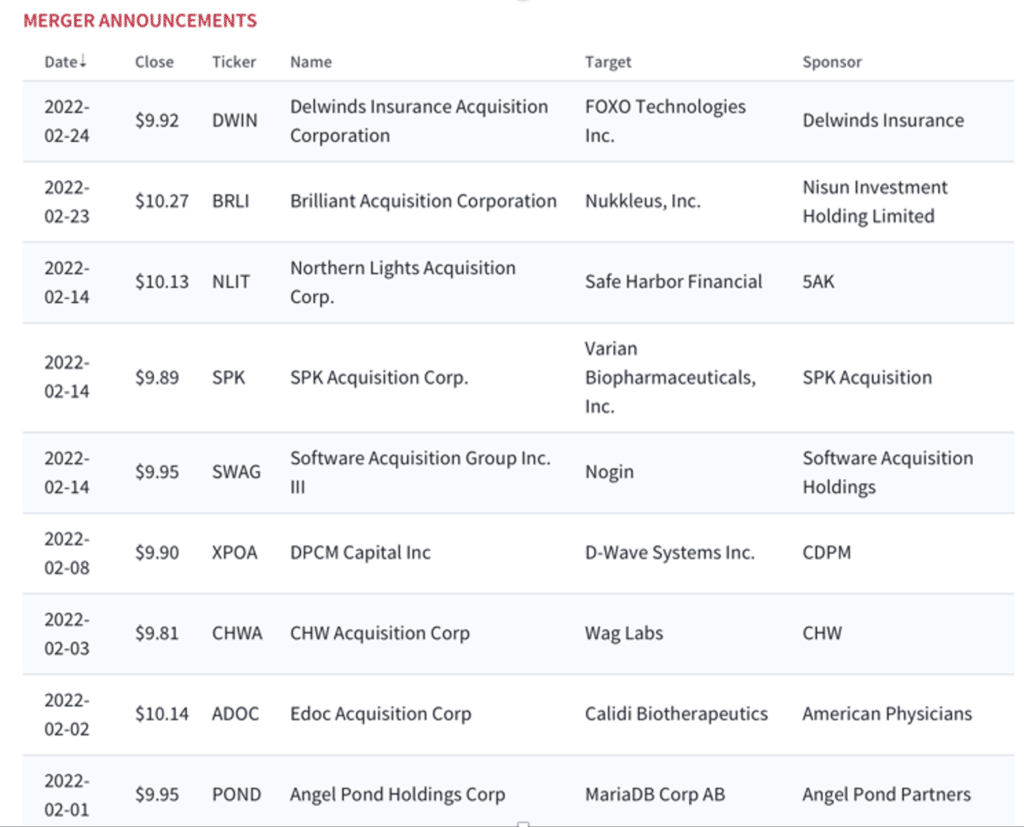Click the $9.89 close price
This screenshot has width=1024, height=827.
pyautogui.click(x=157, y=378)
